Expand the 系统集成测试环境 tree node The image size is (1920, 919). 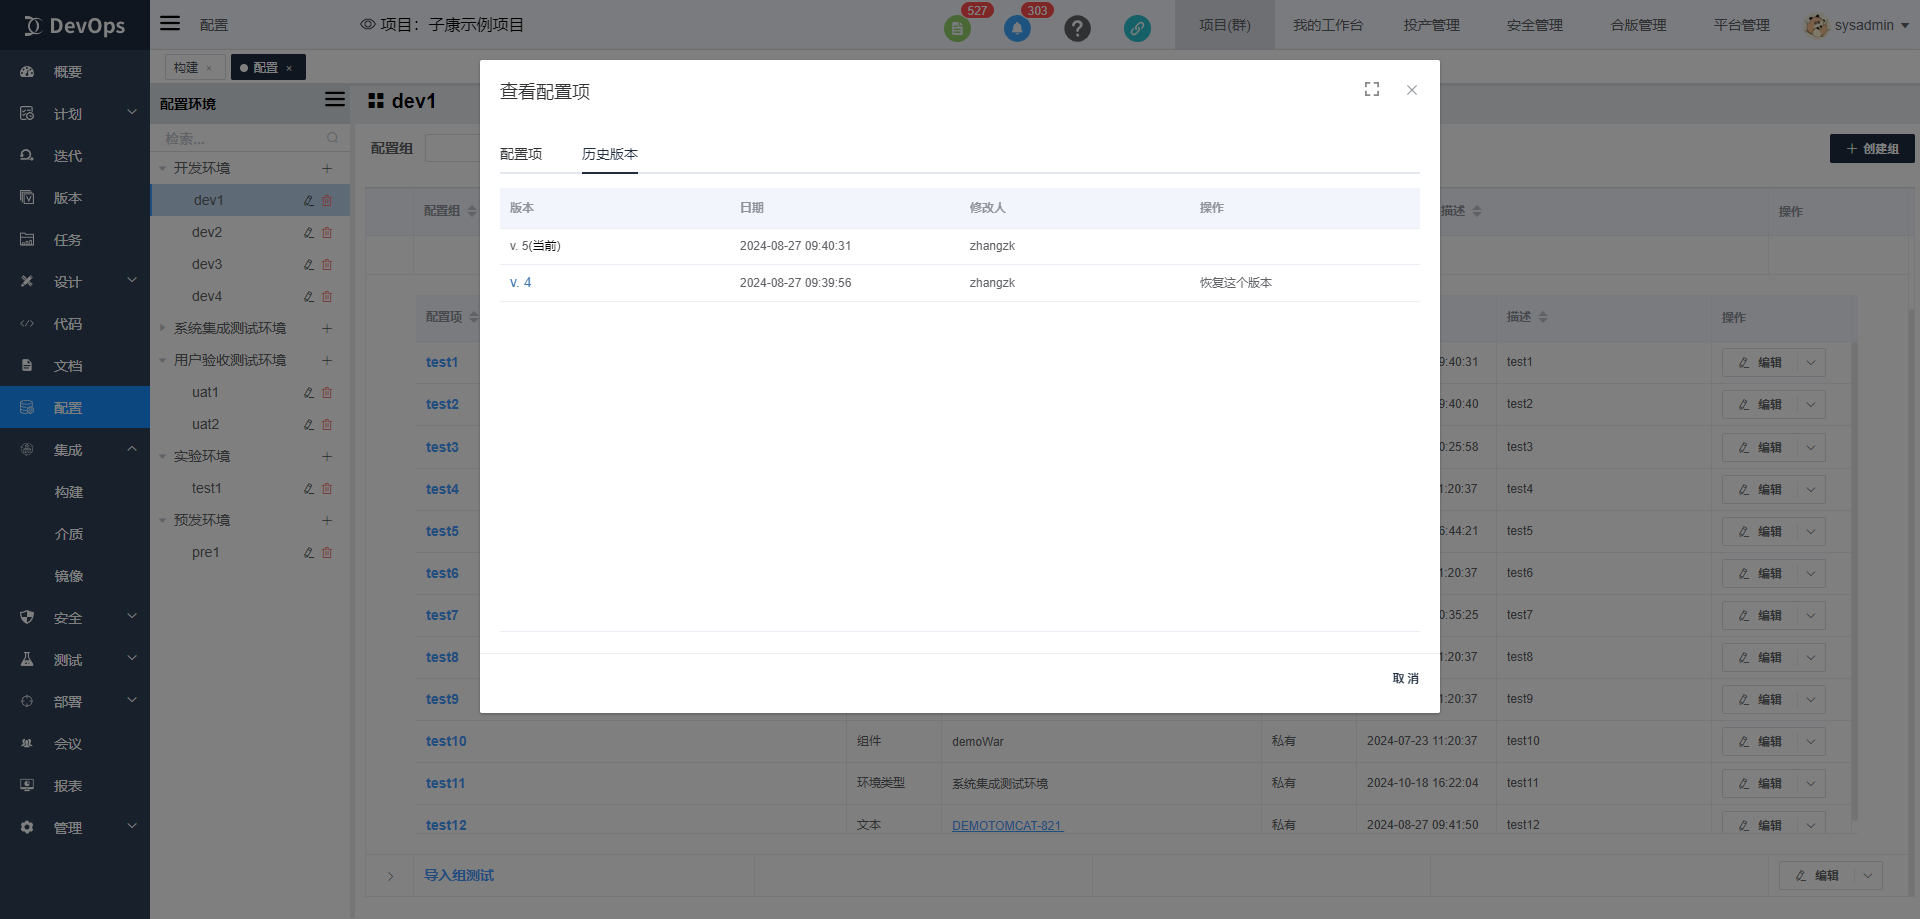point(163,328)
